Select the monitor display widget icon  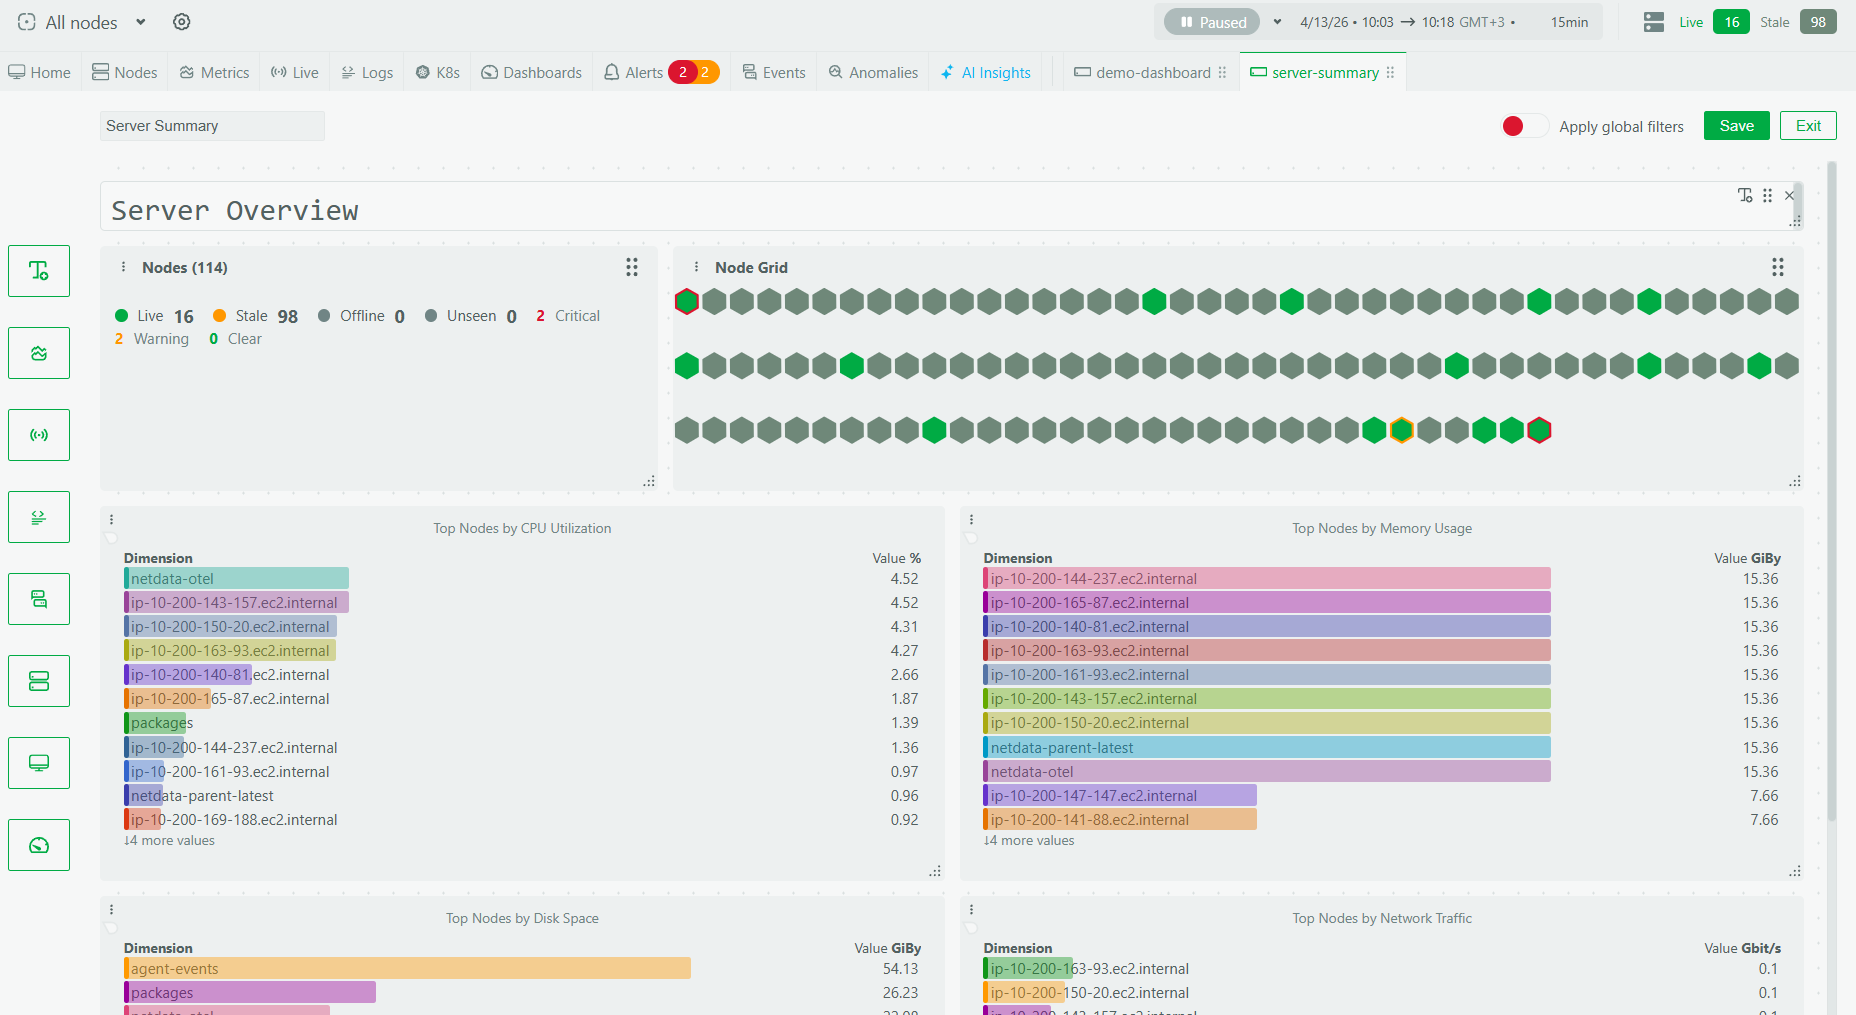(38, 763)
